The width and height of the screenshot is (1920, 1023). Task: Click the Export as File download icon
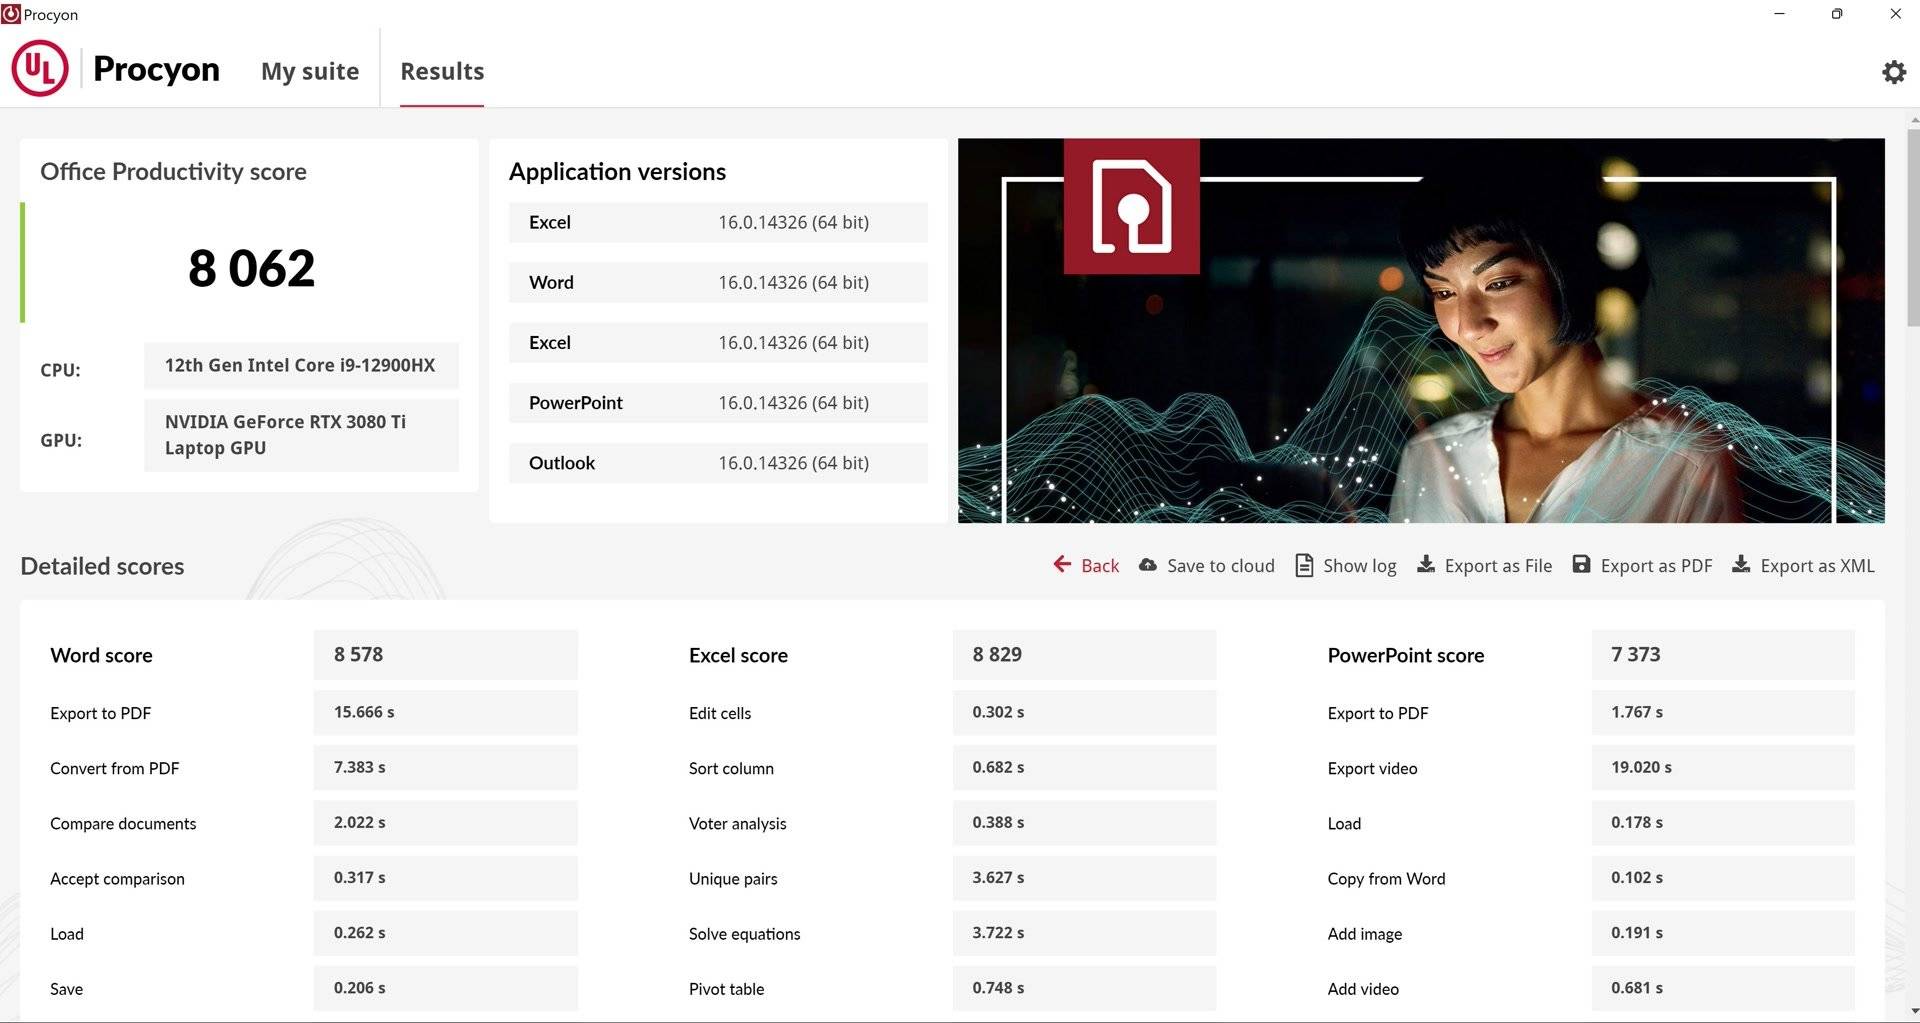[x=1425, y=565]
